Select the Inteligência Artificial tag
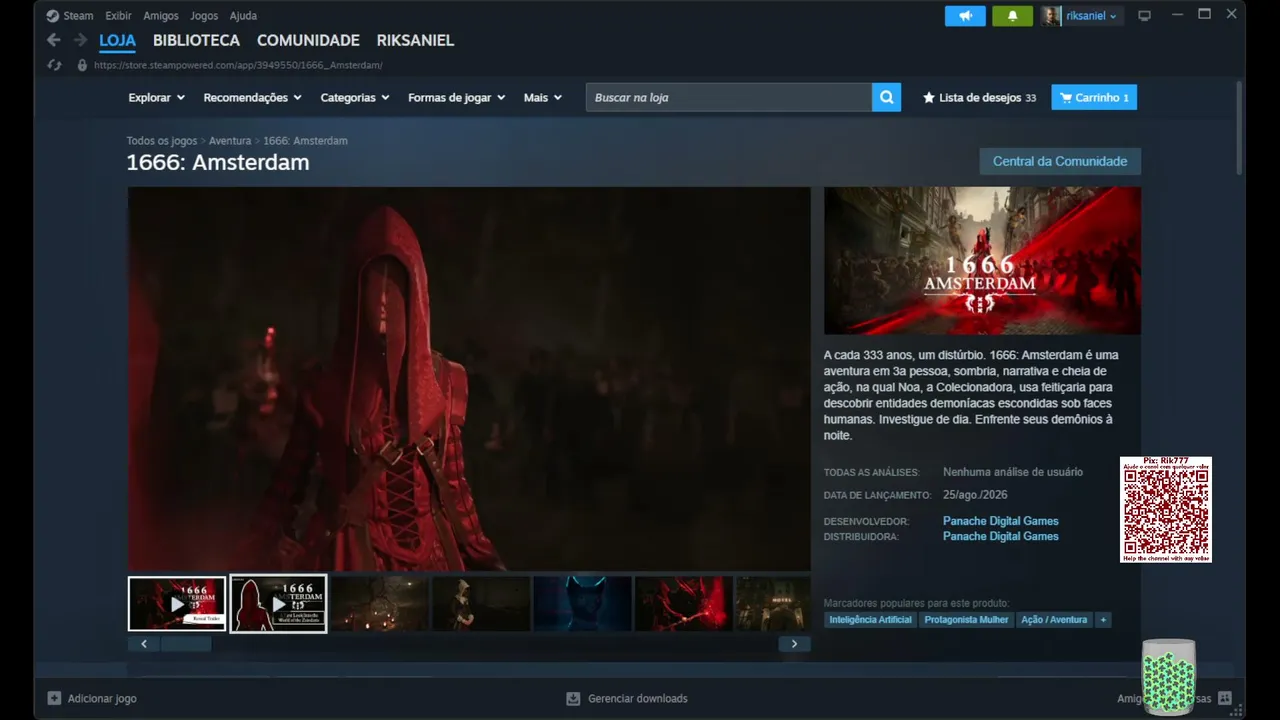This screenshot has height=720, width=1280. (871, 620)
